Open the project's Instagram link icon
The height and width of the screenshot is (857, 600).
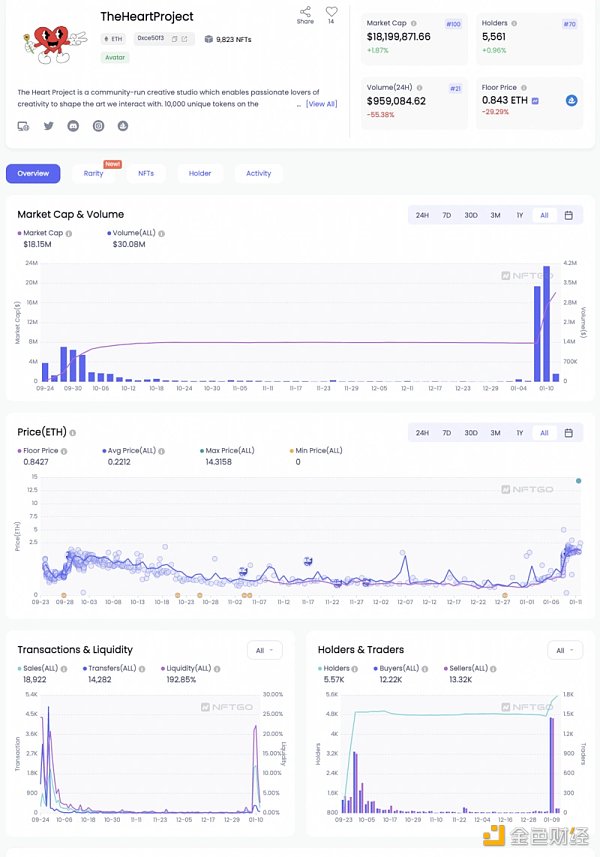coord(98,126)
